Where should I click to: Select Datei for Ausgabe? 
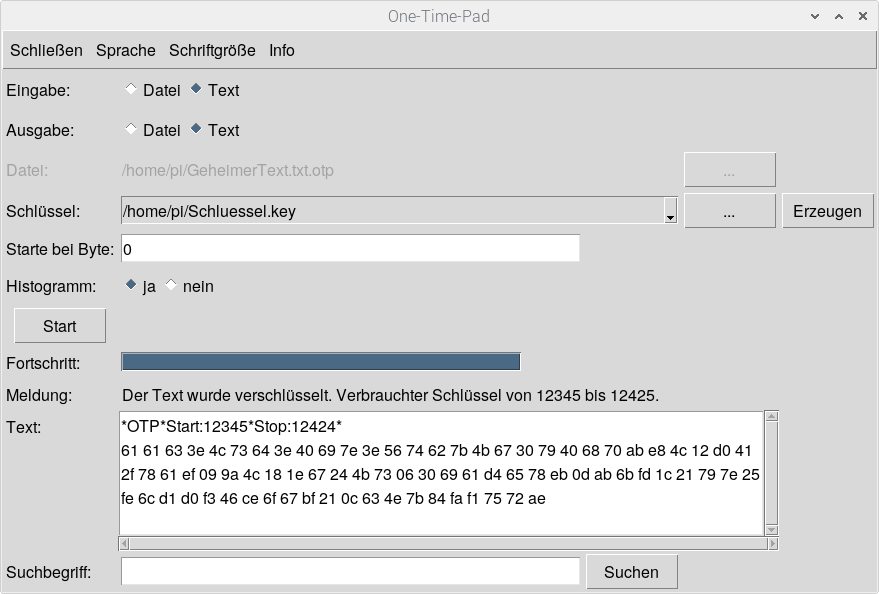click(131, 130)
